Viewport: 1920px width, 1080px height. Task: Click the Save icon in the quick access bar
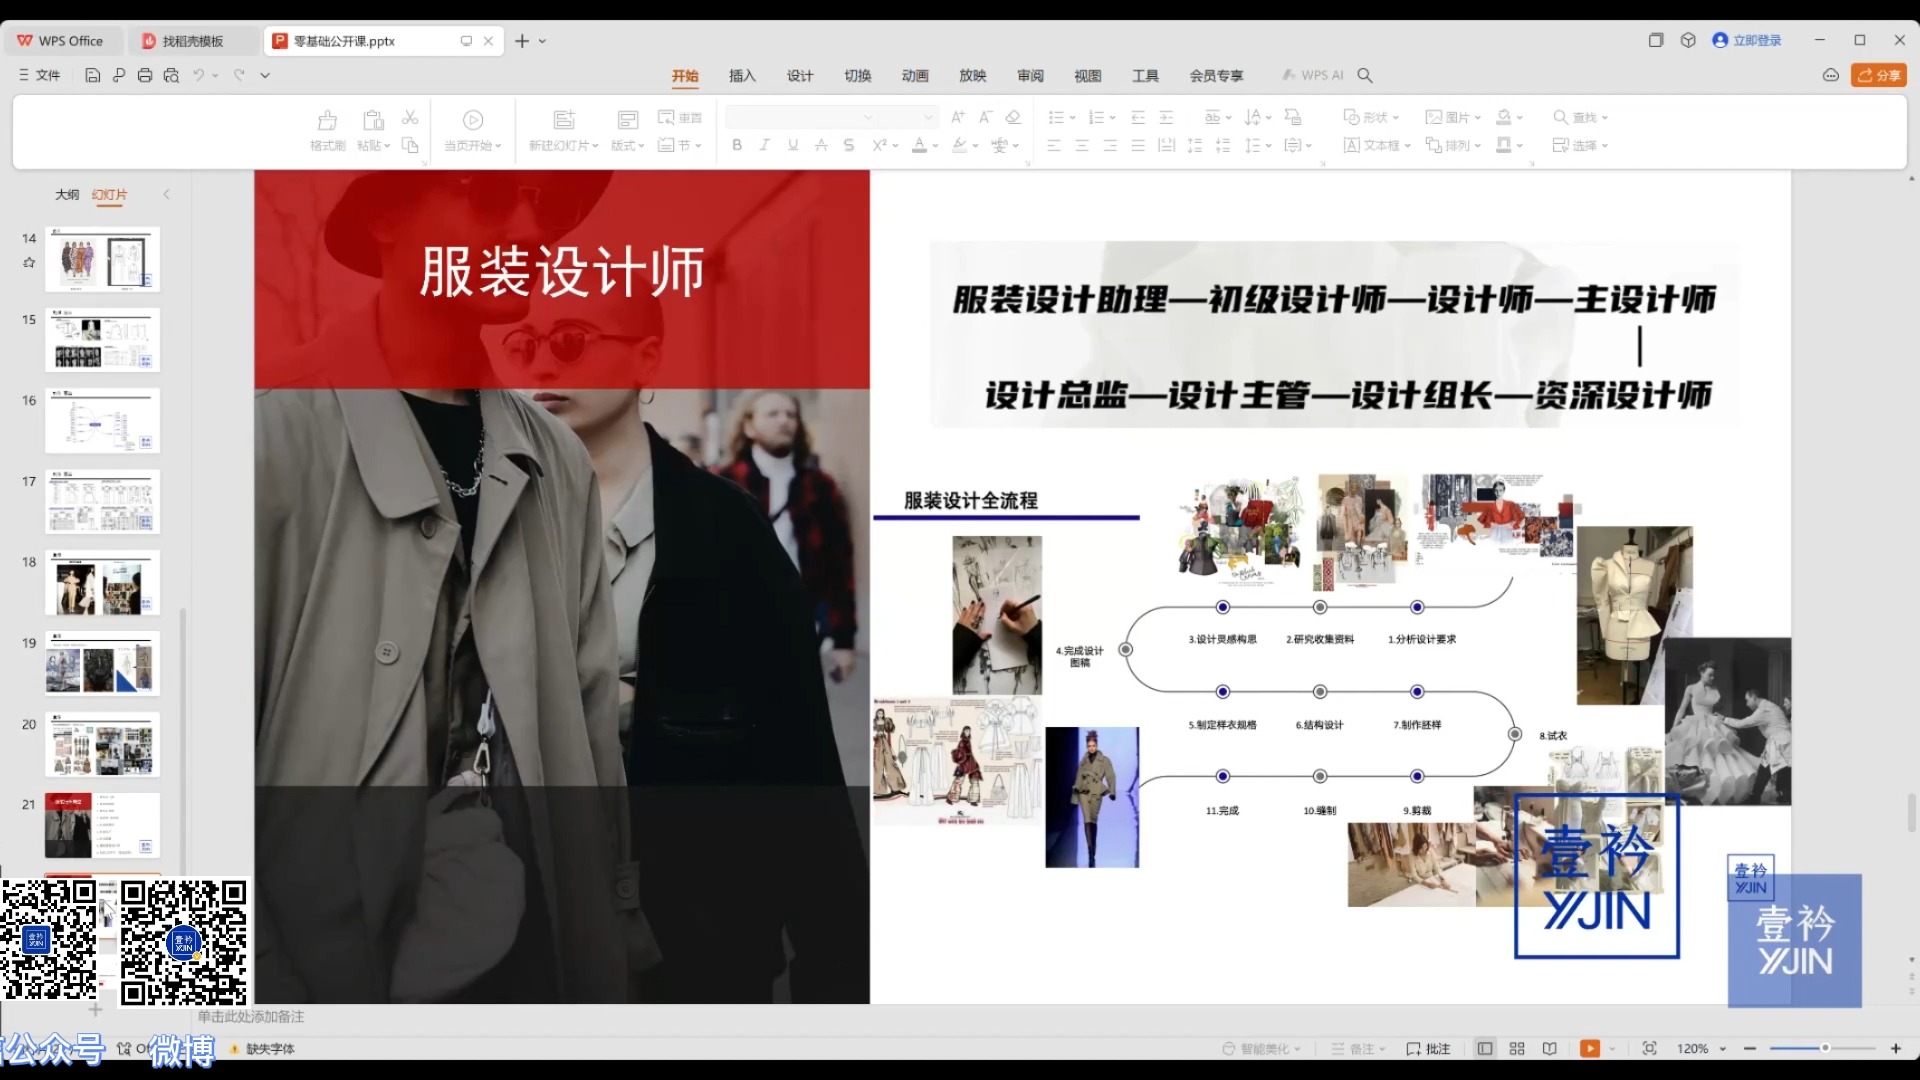point(92,75)
